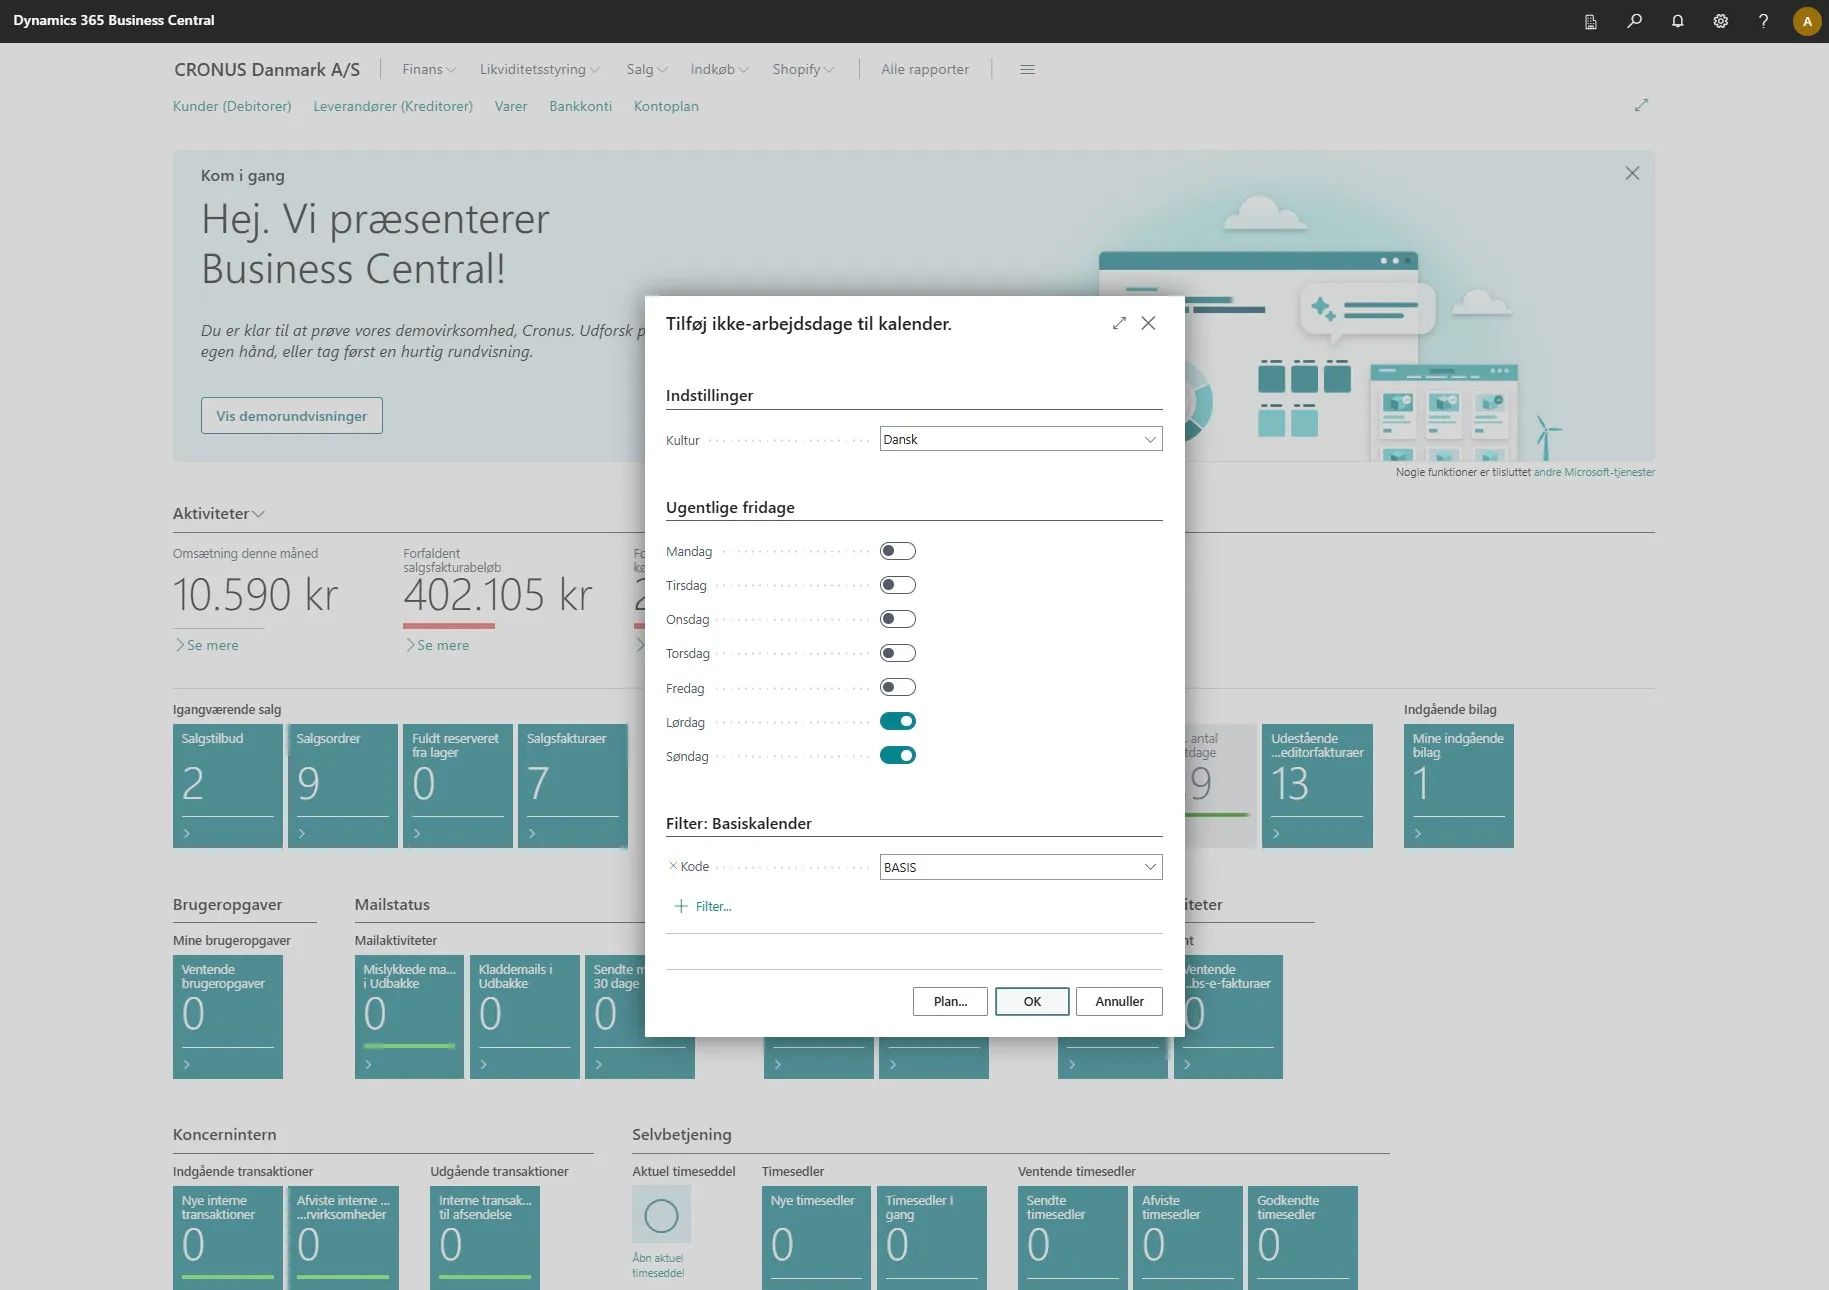Open the document page icon in header

(1591, 21)
